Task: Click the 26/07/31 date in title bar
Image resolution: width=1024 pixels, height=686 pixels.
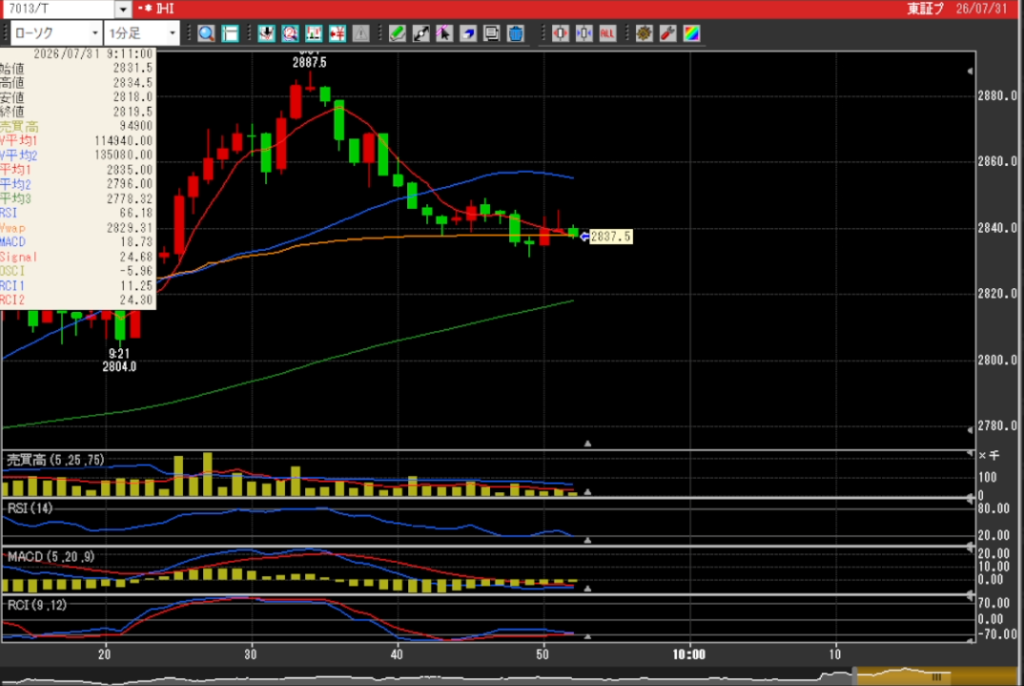Action: [982, 9]
